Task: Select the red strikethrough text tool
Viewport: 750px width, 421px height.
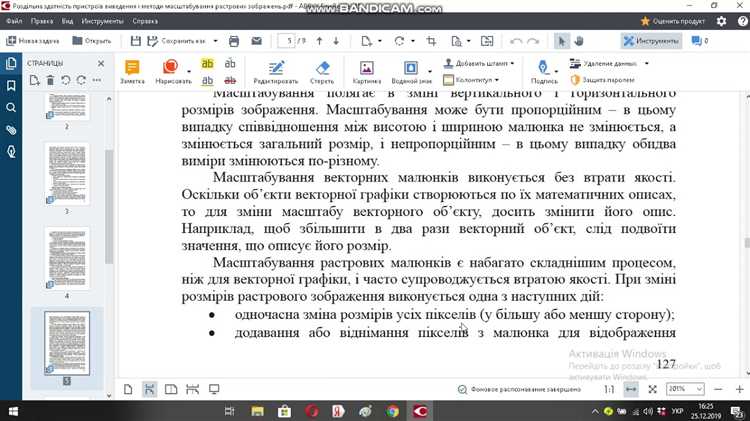Action: tap(230, 80)
